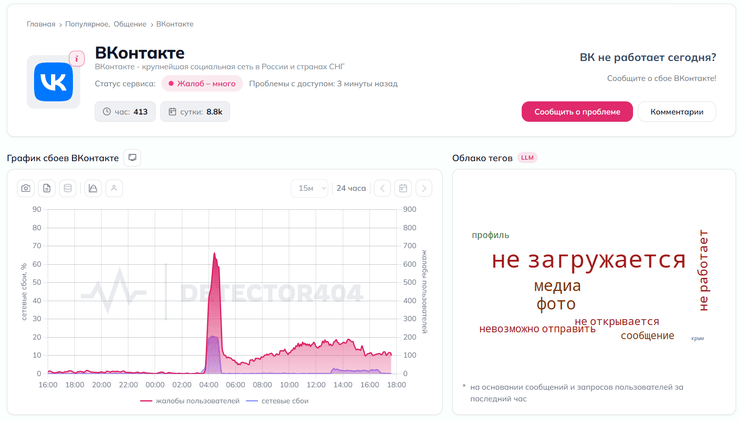The image size is (740, 422).
Task: Click the user icon in chart toolbar
Action: 114,188
